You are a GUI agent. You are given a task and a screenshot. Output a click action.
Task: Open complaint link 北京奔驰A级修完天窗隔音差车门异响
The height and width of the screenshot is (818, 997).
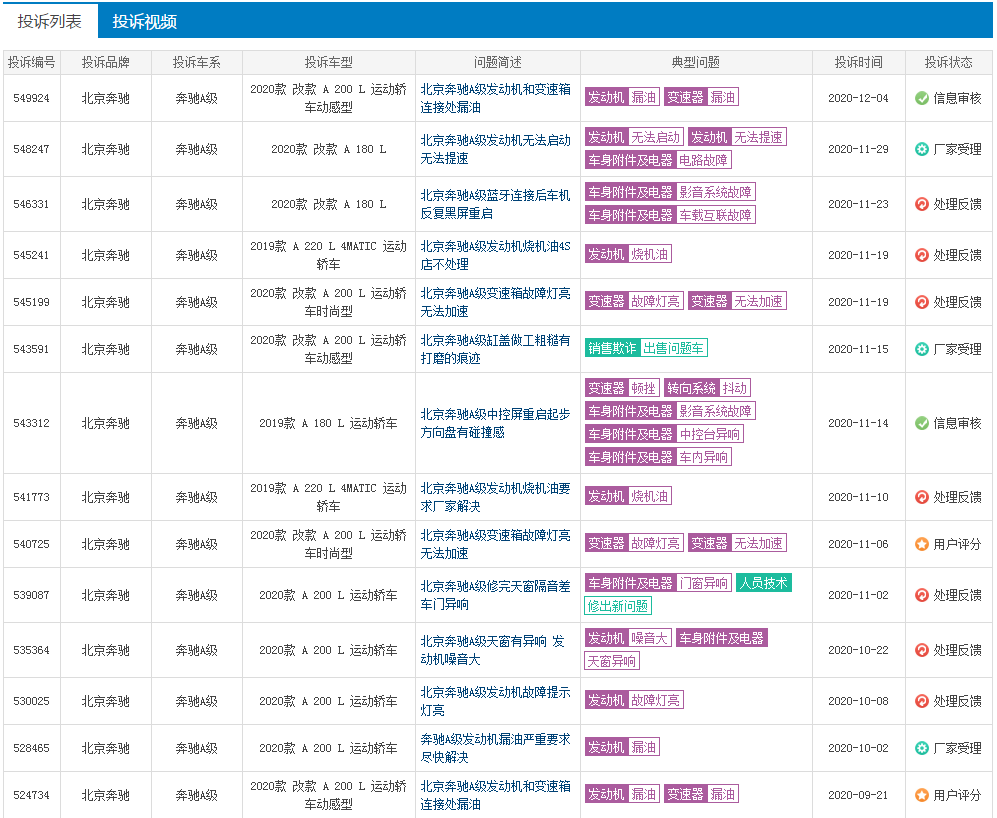point(495,595)
